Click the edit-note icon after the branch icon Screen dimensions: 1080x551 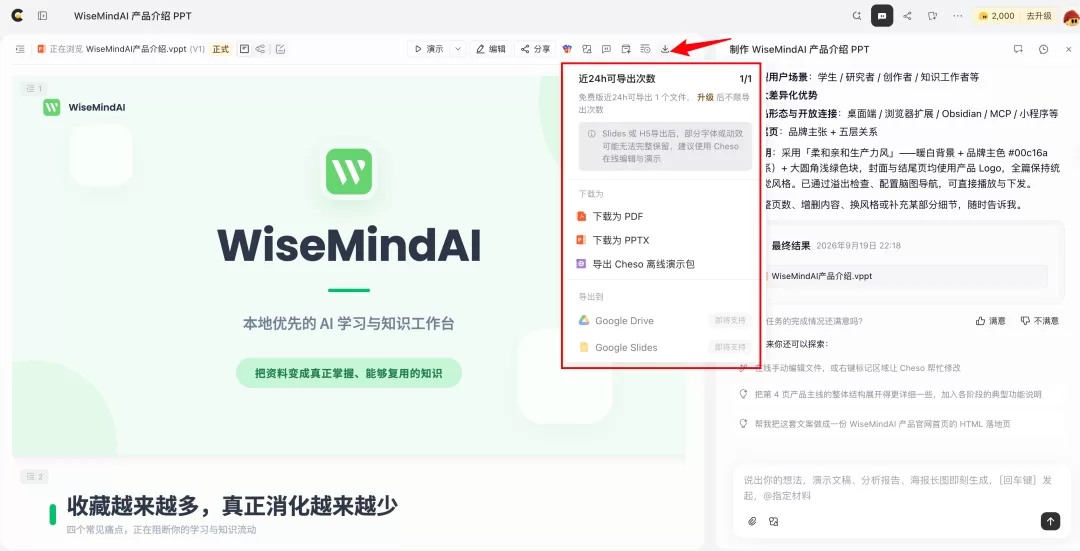tap(280, 49)
